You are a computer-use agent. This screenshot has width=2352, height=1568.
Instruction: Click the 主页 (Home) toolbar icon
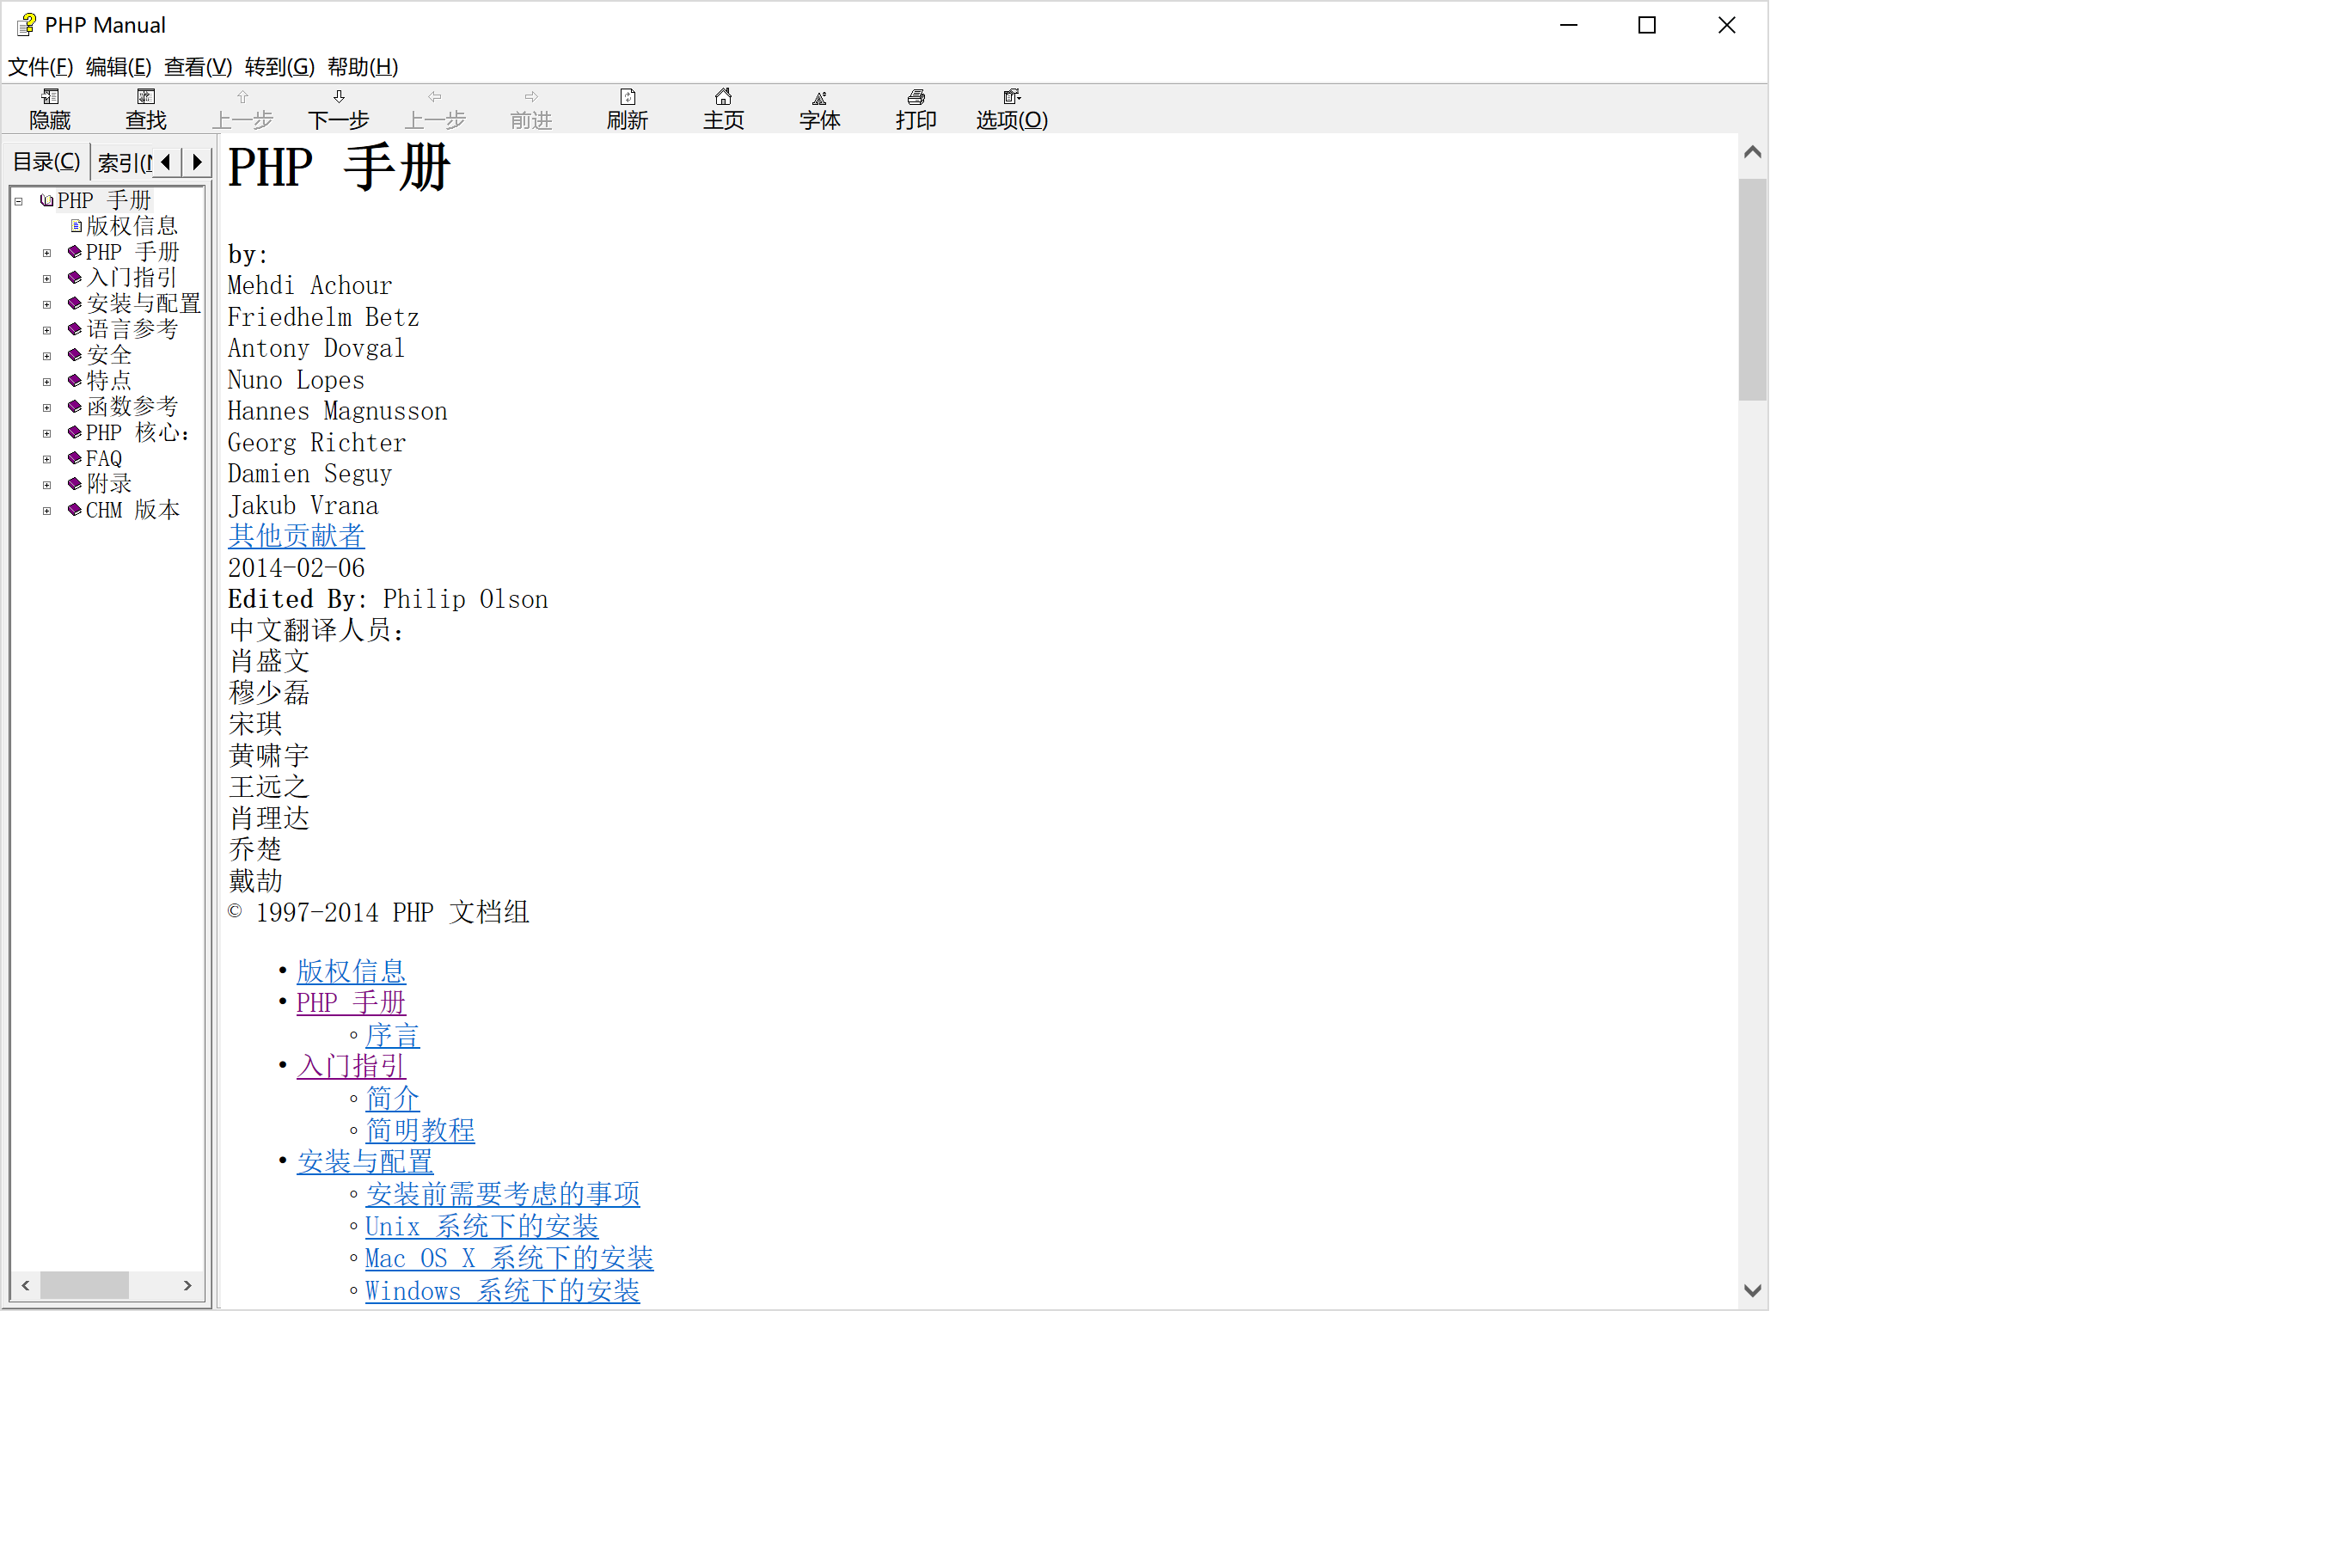pyautogui.click(x=724, y=97)
